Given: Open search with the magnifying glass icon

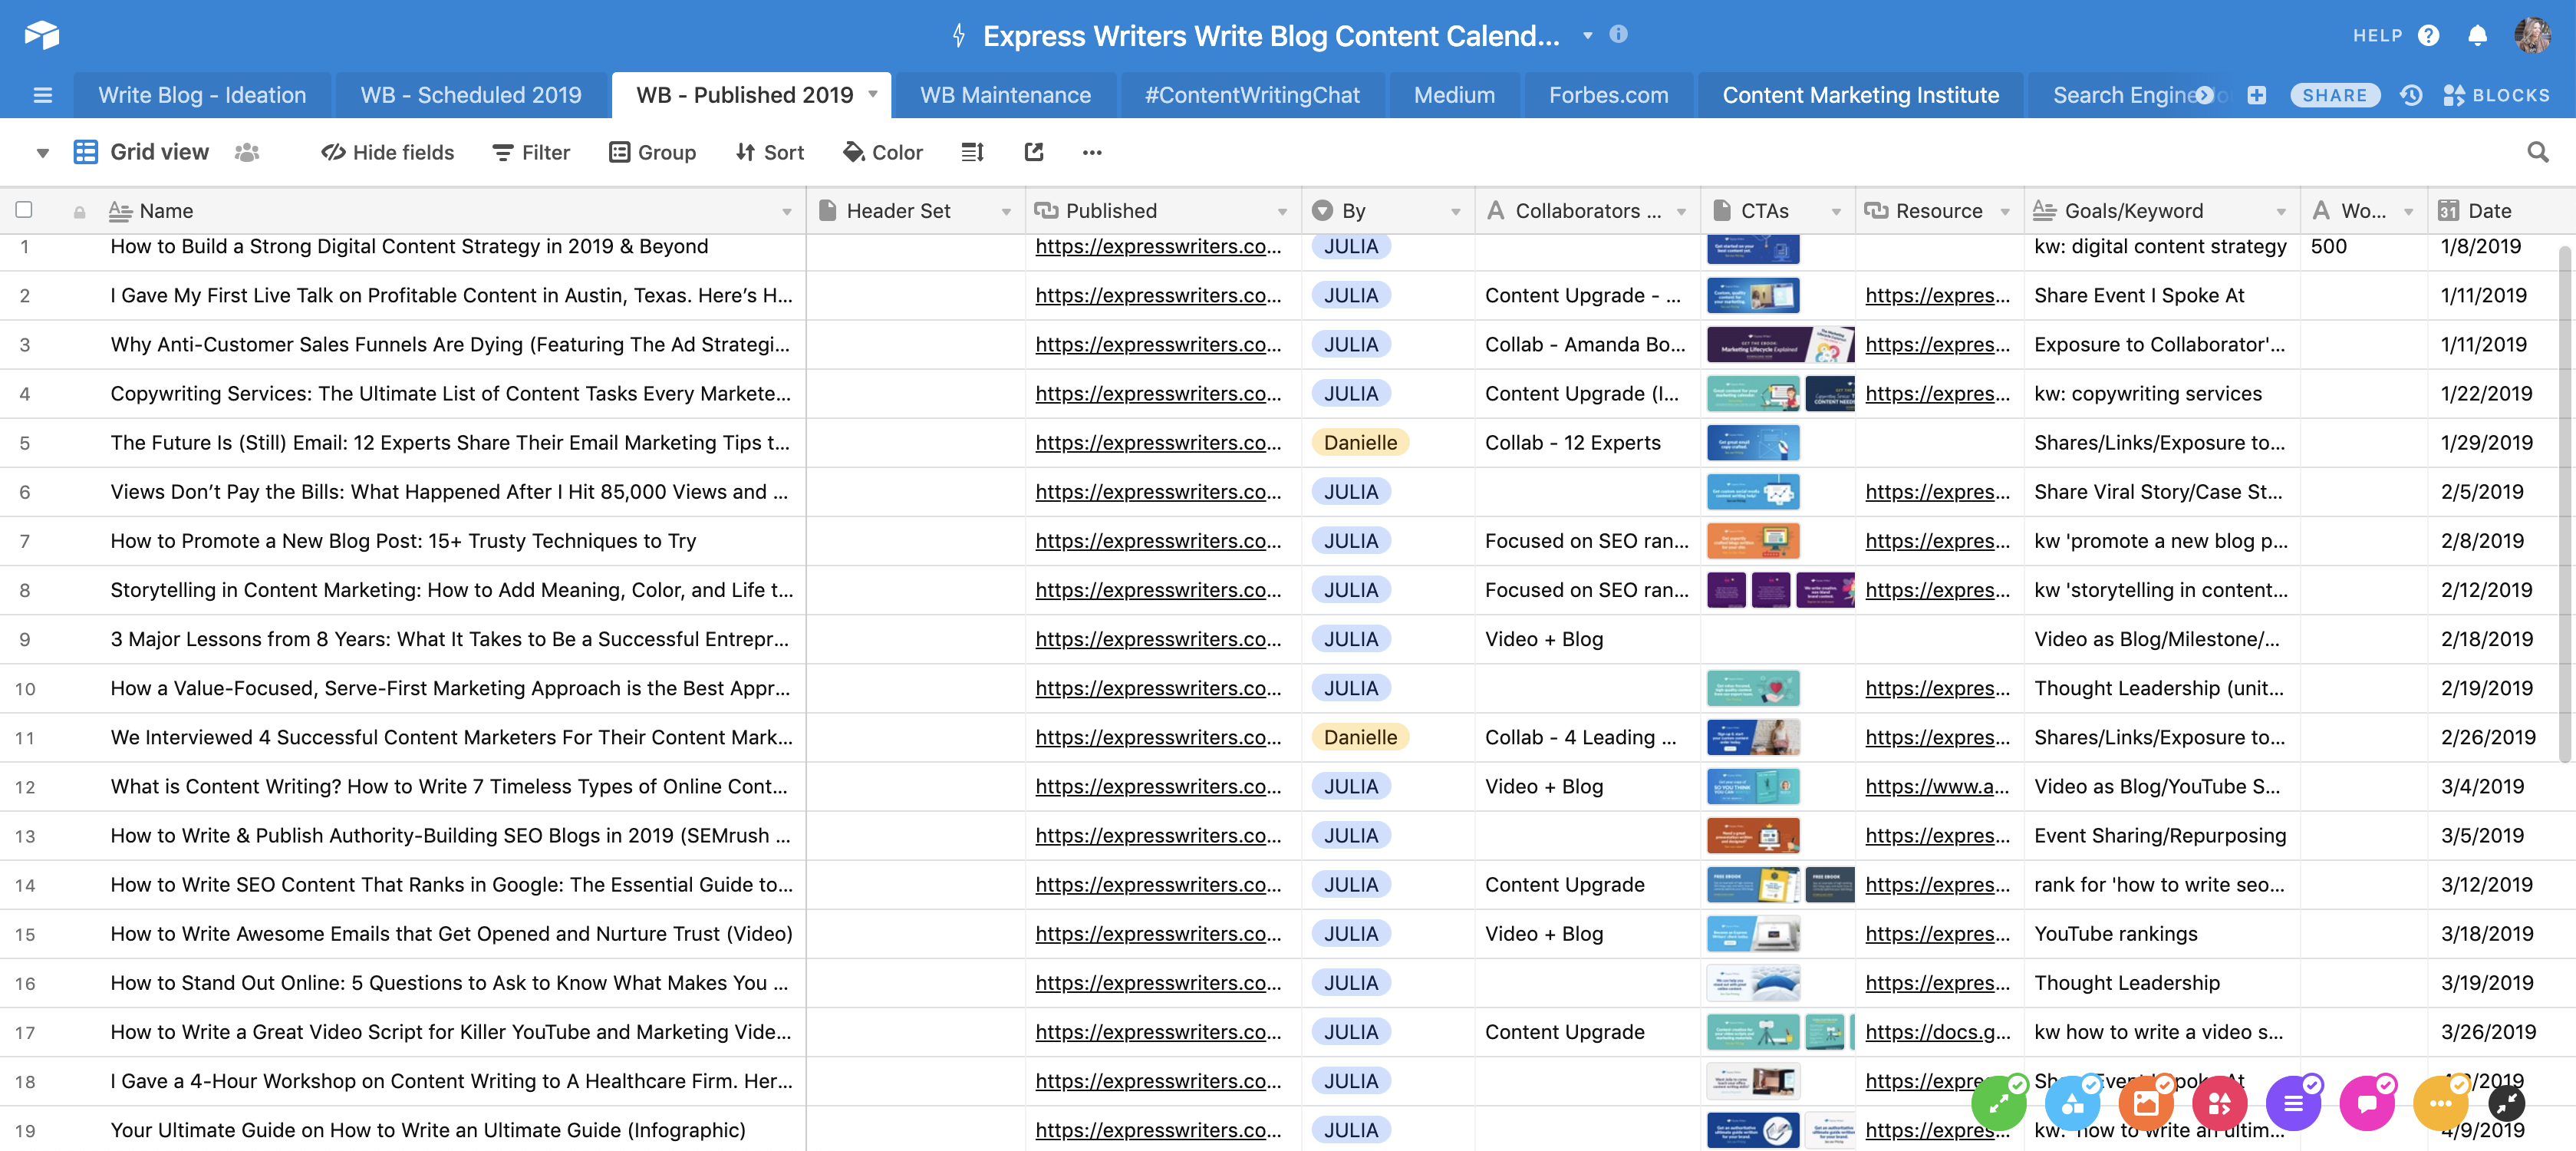Looking at the screenshot, I should pos(2538,151).
